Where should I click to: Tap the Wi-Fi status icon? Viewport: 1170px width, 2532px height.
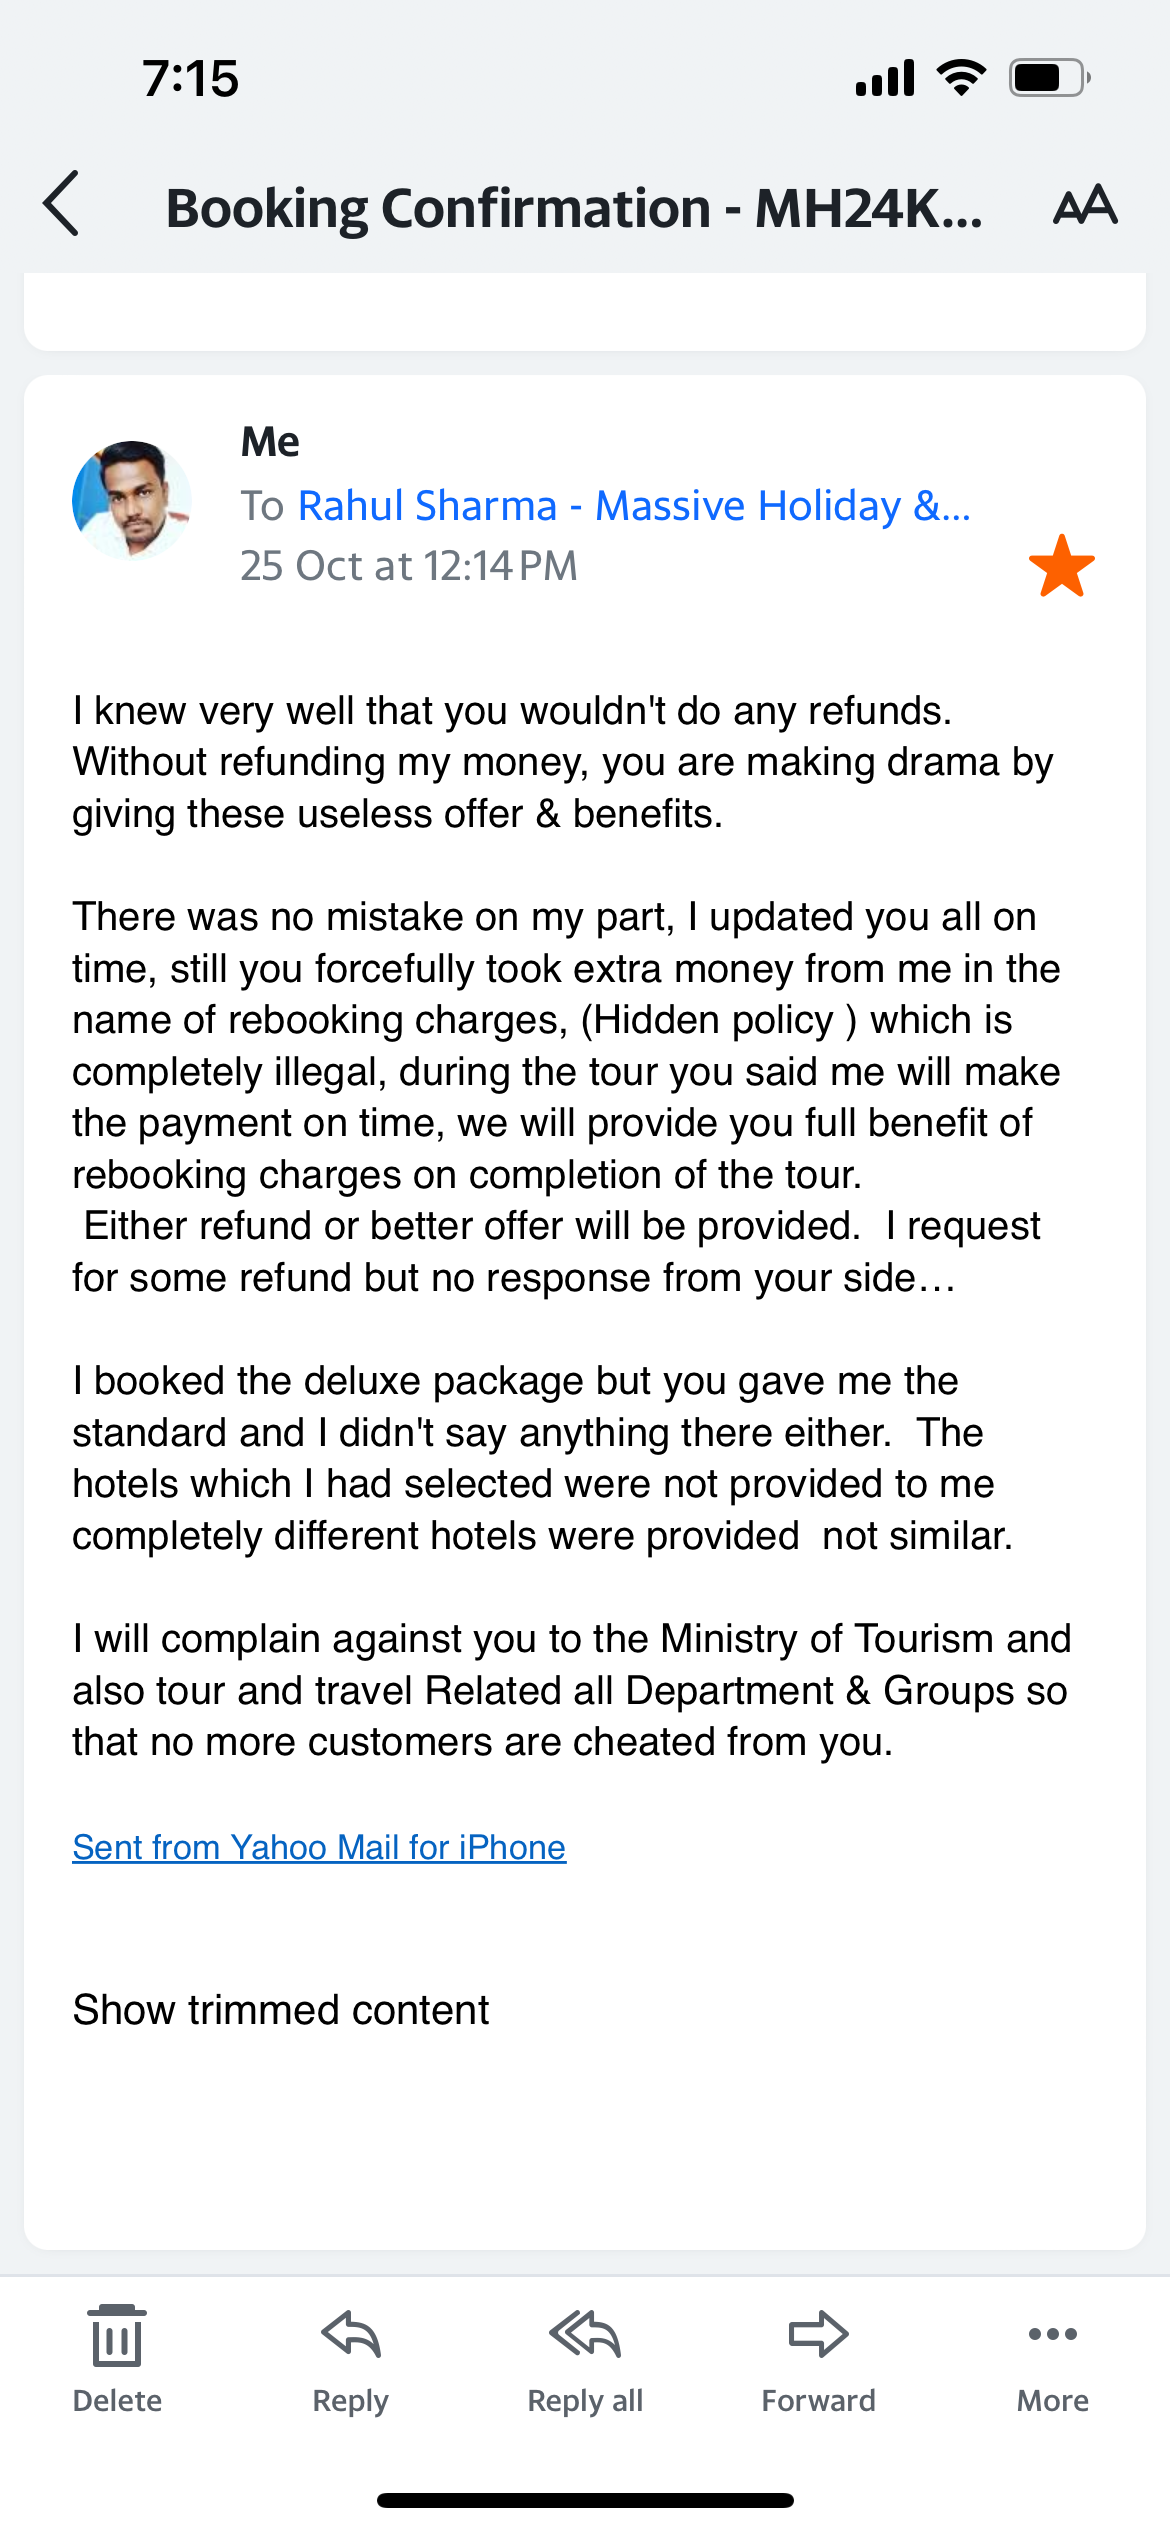click(961, 77)
